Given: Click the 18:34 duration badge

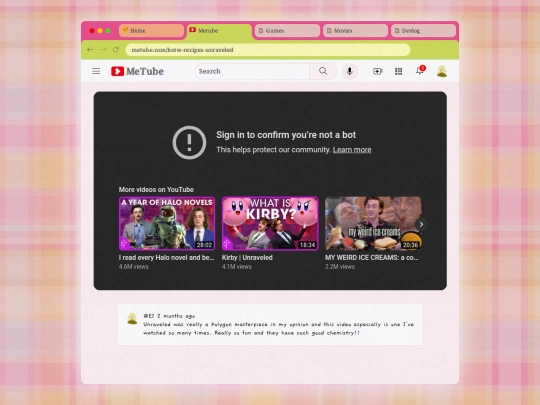Looking at the screenshot, I should tap(307, 245).
